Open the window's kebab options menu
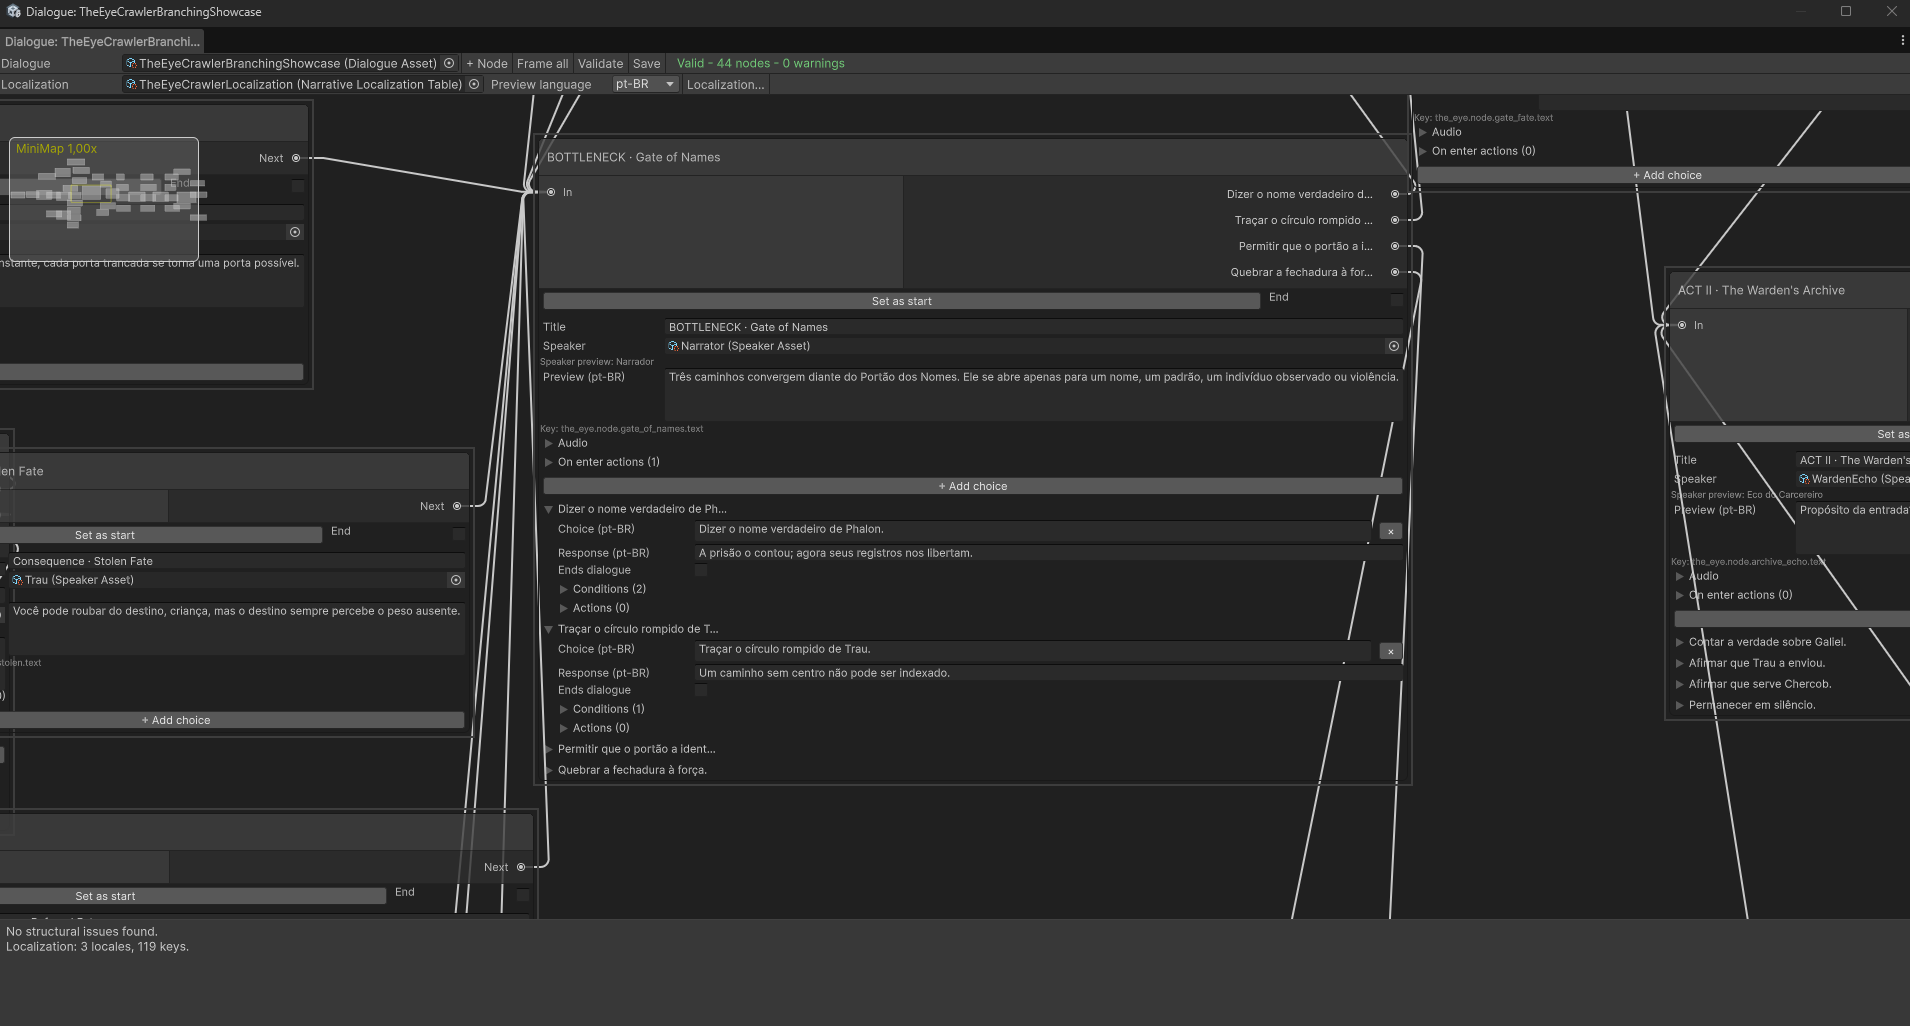Viewport: 1910px width, 1026px height. pyautogui.click(x=1902, y=40)
